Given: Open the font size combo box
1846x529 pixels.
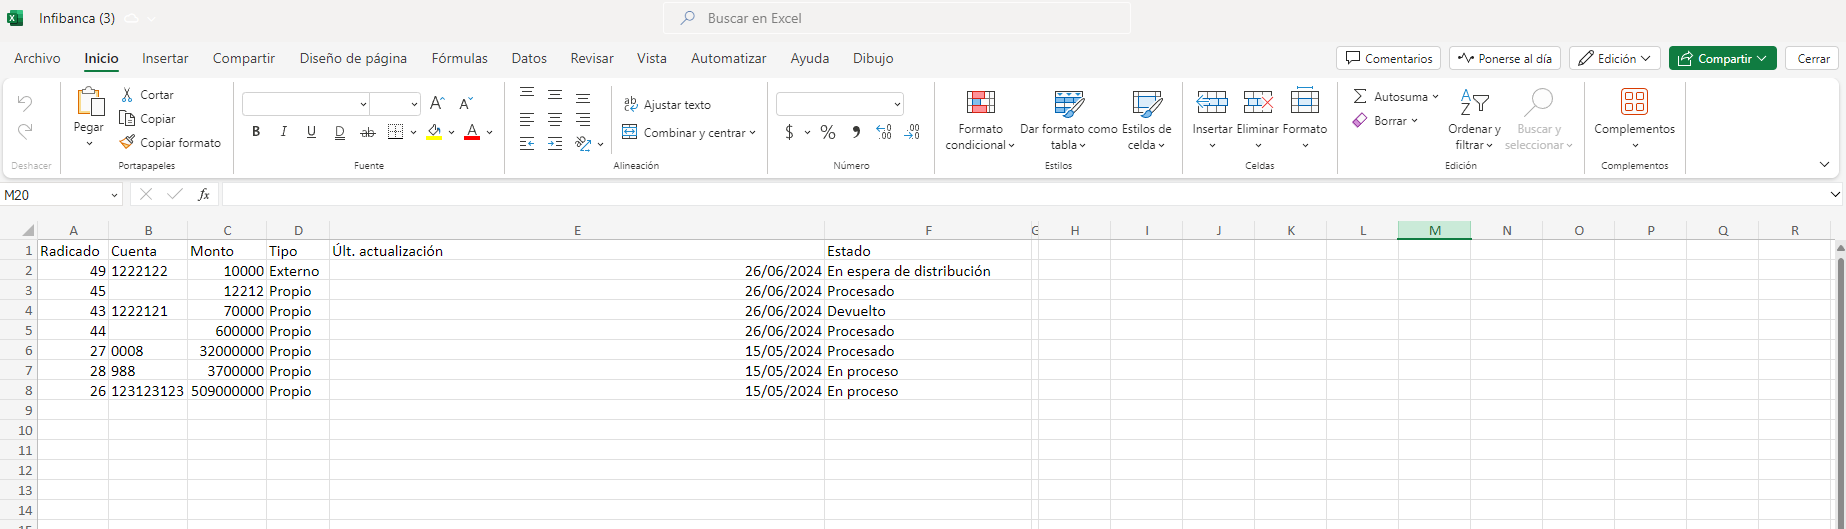Looking at the screenshot, I should pos(395,103).
